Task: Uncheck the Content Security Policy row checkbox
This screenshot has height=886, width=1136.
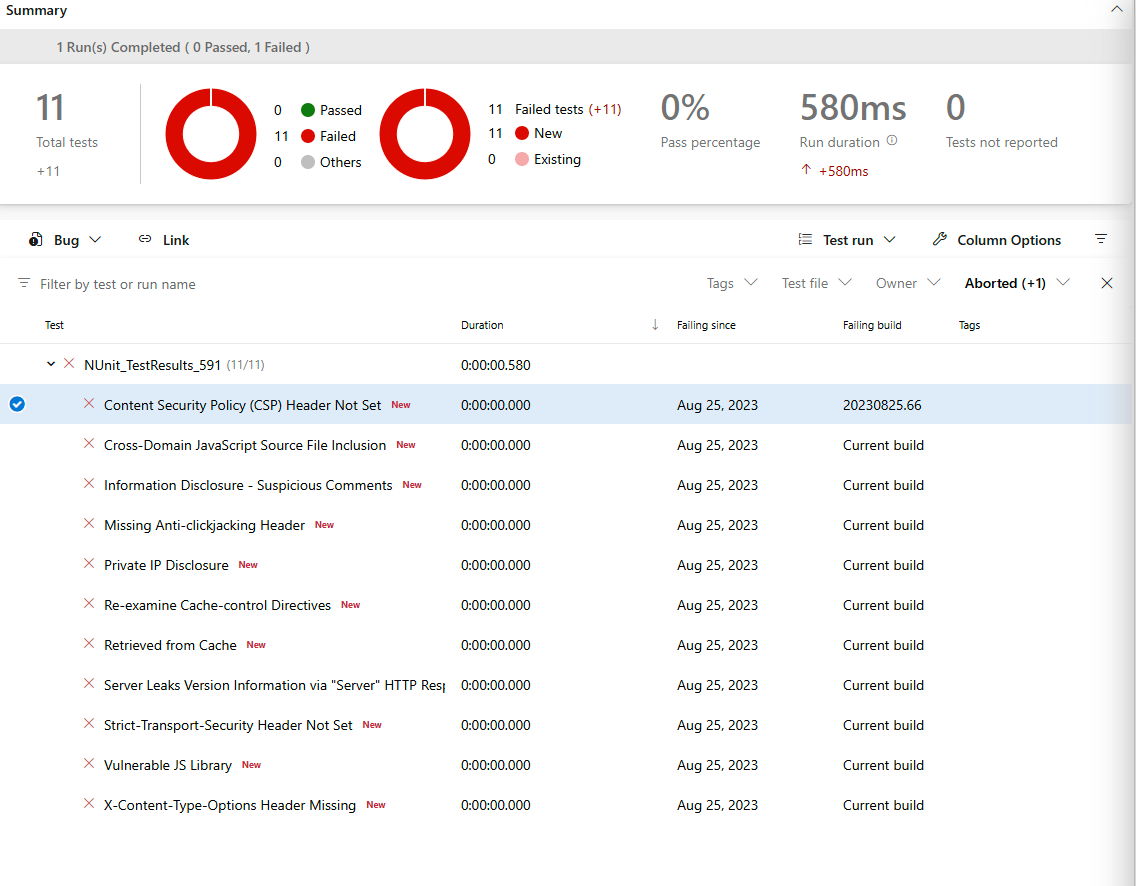Action: (17, 404)
